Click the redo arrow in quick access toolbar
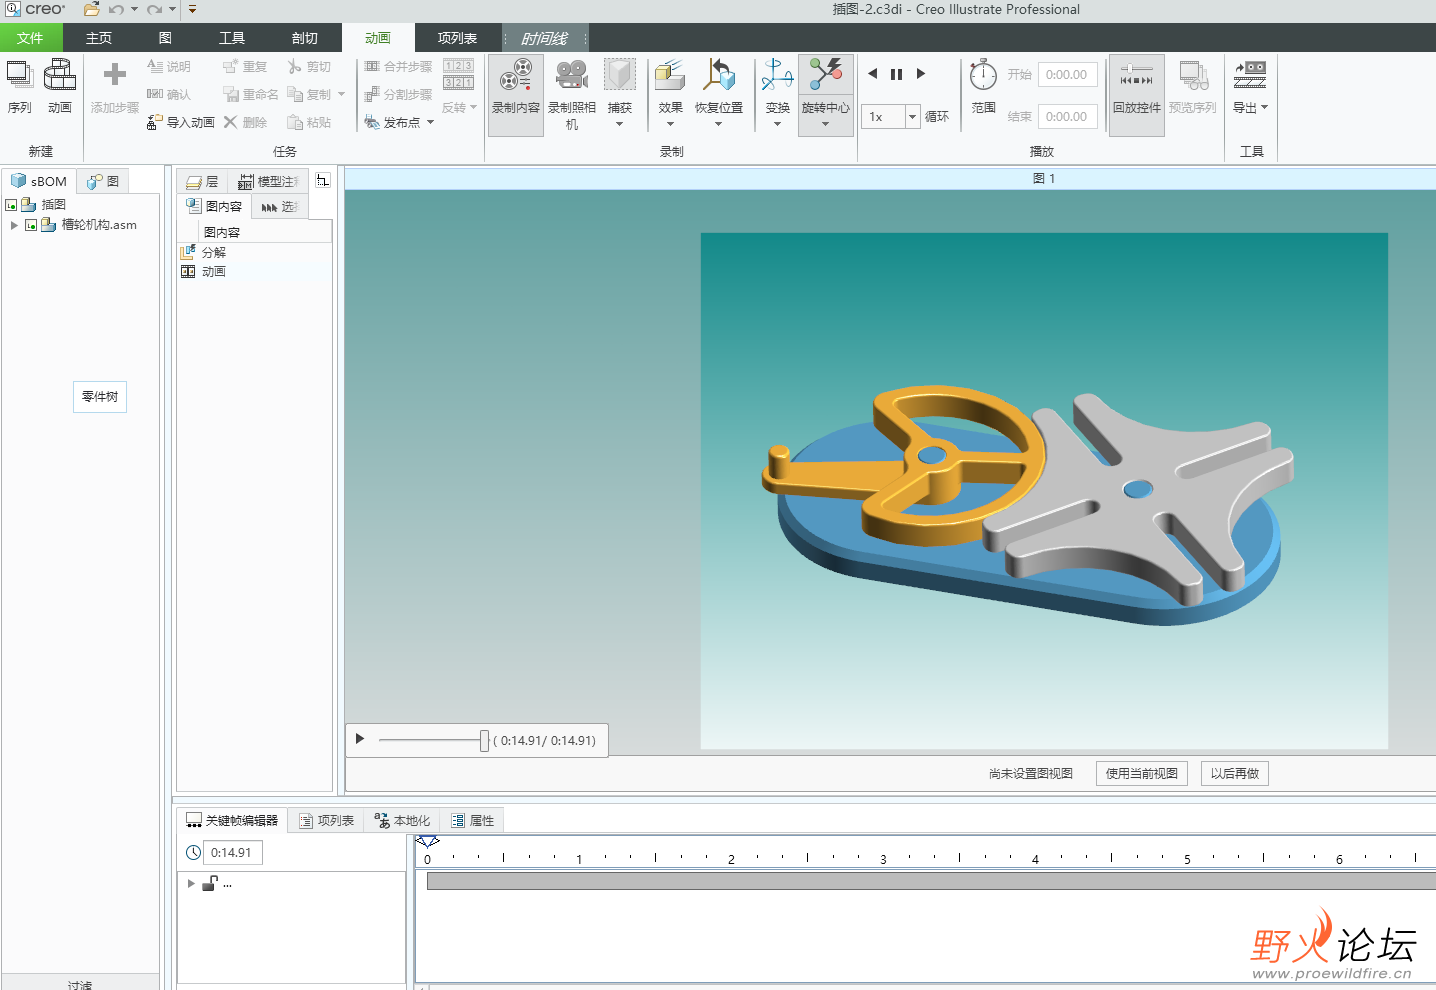The height and width of the screenshot is (990, 1436). [x=154, y=9]
